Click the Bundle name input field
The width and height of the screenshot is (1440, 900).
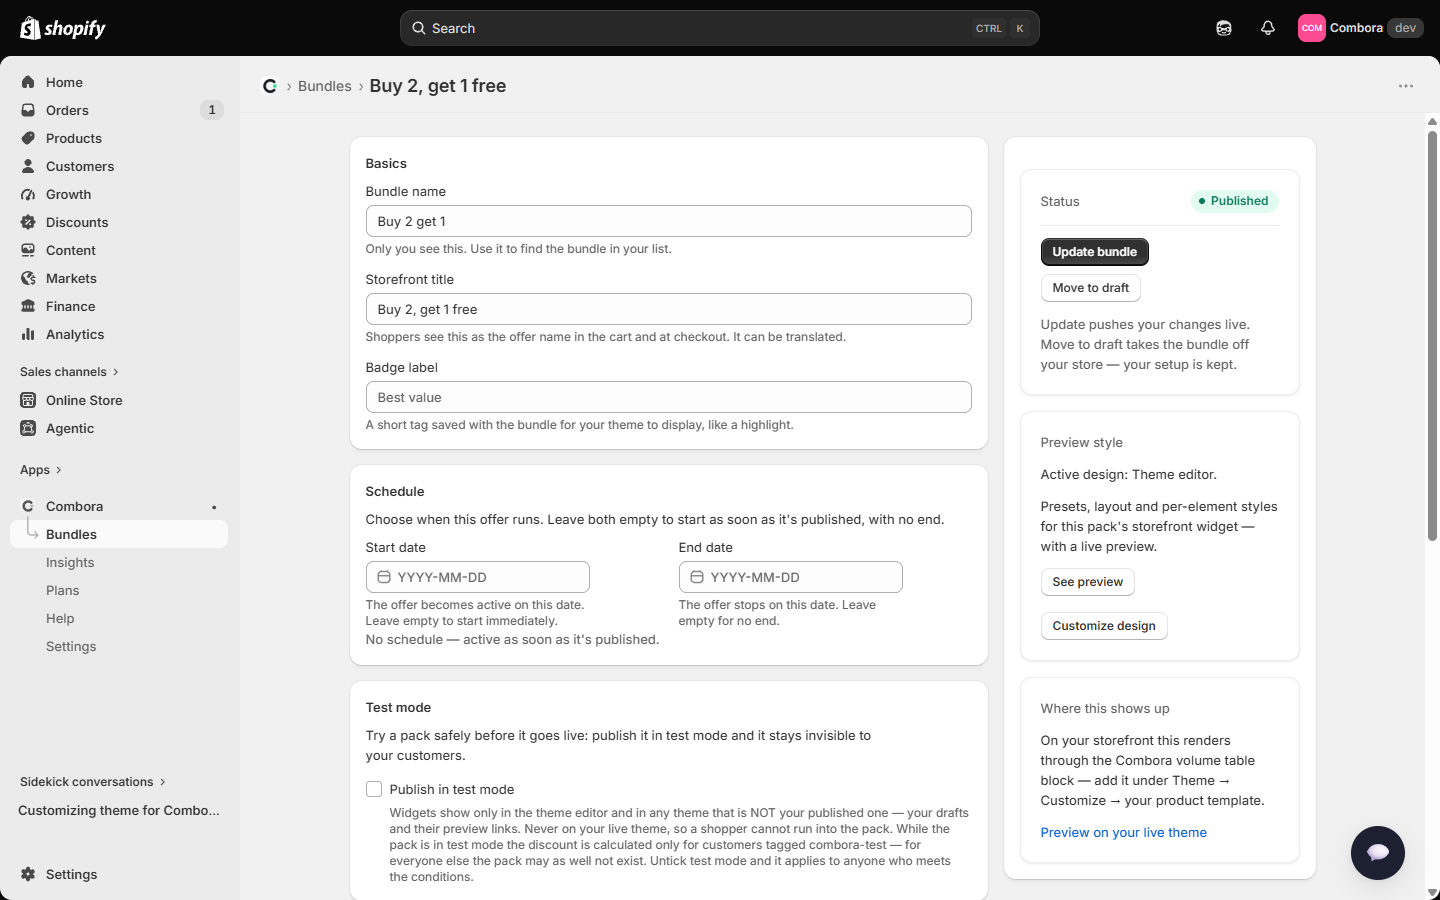click(x=669, y=221)
